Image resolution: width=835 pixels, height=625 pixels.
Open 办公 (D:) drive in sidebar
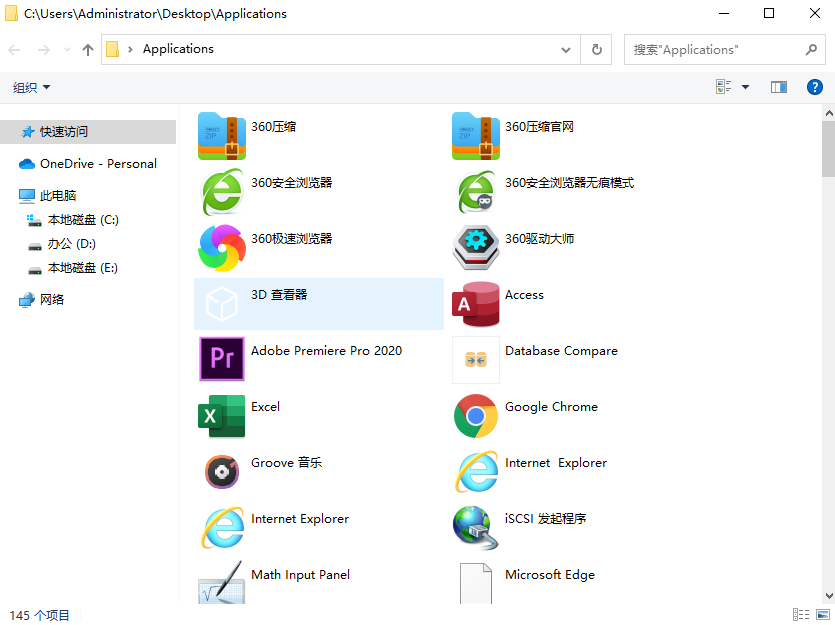click(71, 244)
